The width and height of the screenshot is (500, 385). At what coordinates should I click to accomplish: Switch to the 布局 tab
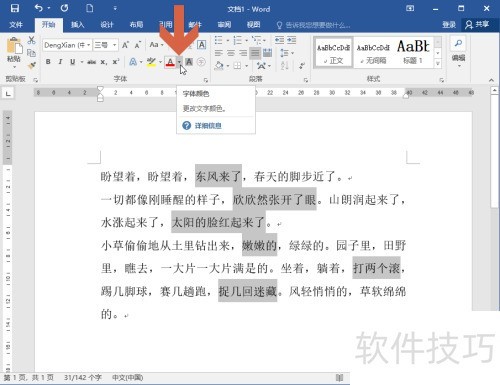pos(136,25)
